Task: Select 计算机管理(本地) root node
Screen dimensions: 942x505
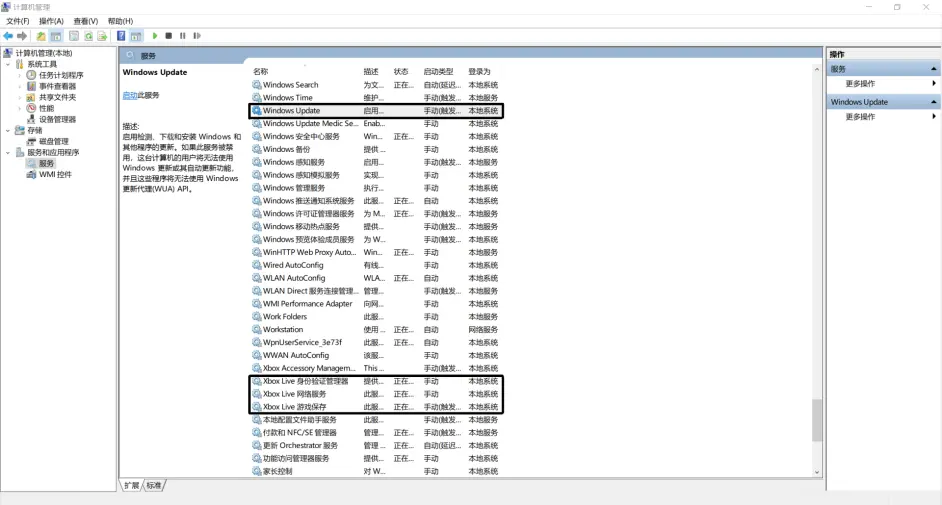Action: tap(44, 53)
